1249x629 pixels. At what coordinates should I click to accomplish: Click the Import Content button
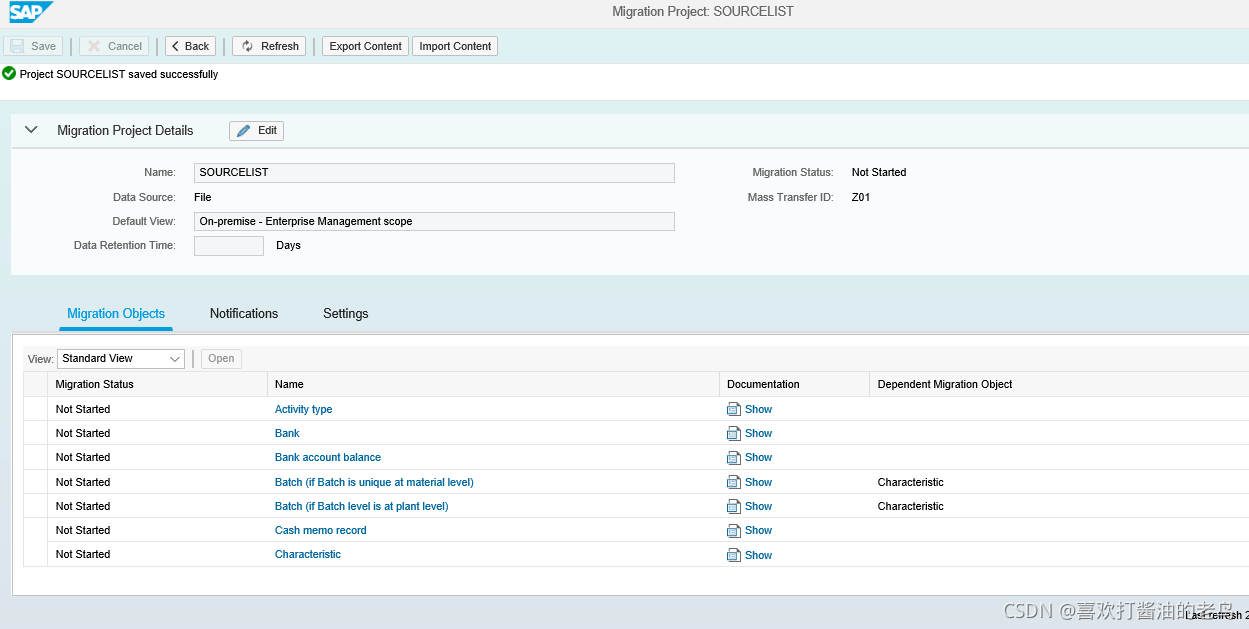pyautogui.click(x=455, y=46)
